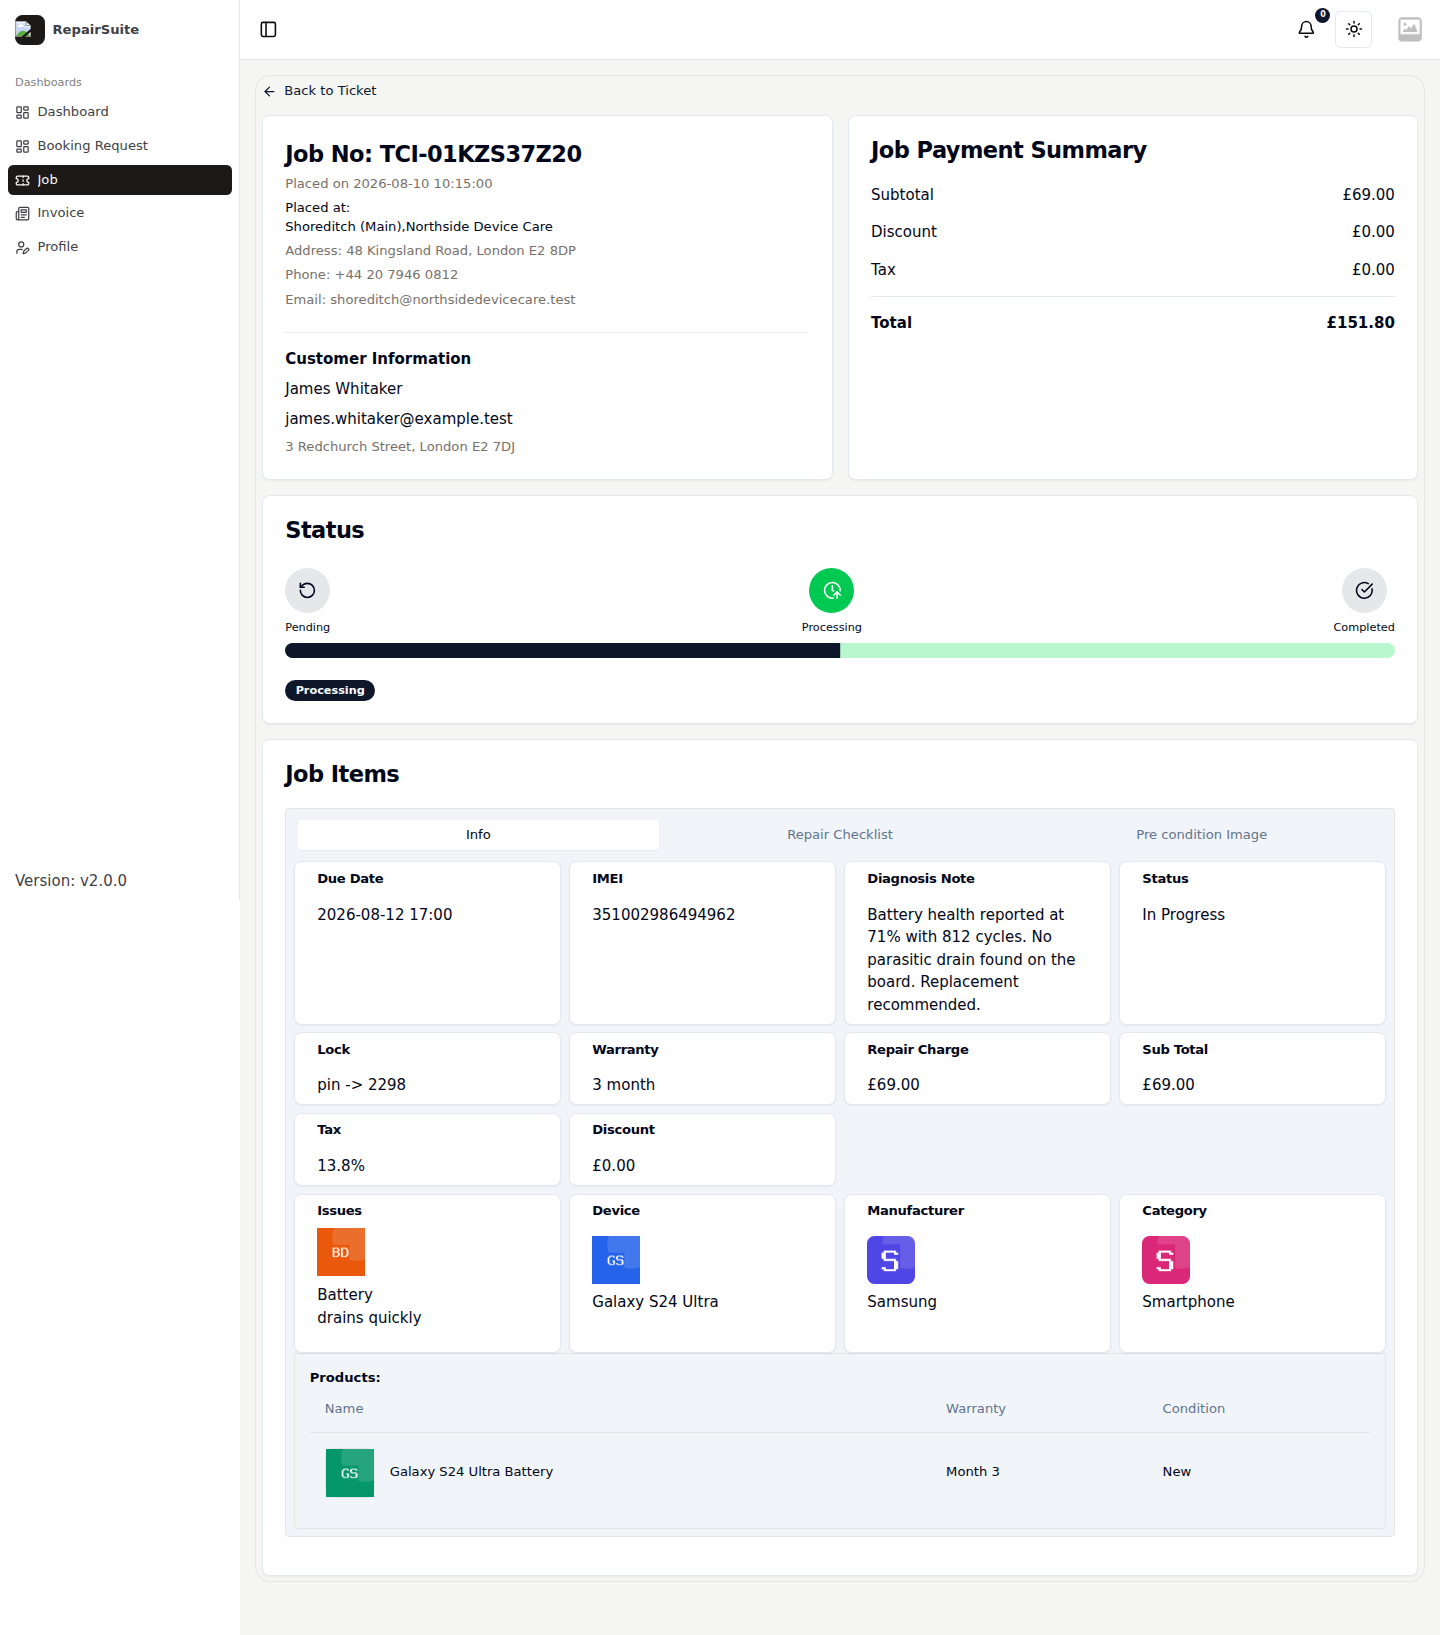Switch to the Pre condition Image tab
The image size is (1440, 1635).
[x=1201, y=835]
